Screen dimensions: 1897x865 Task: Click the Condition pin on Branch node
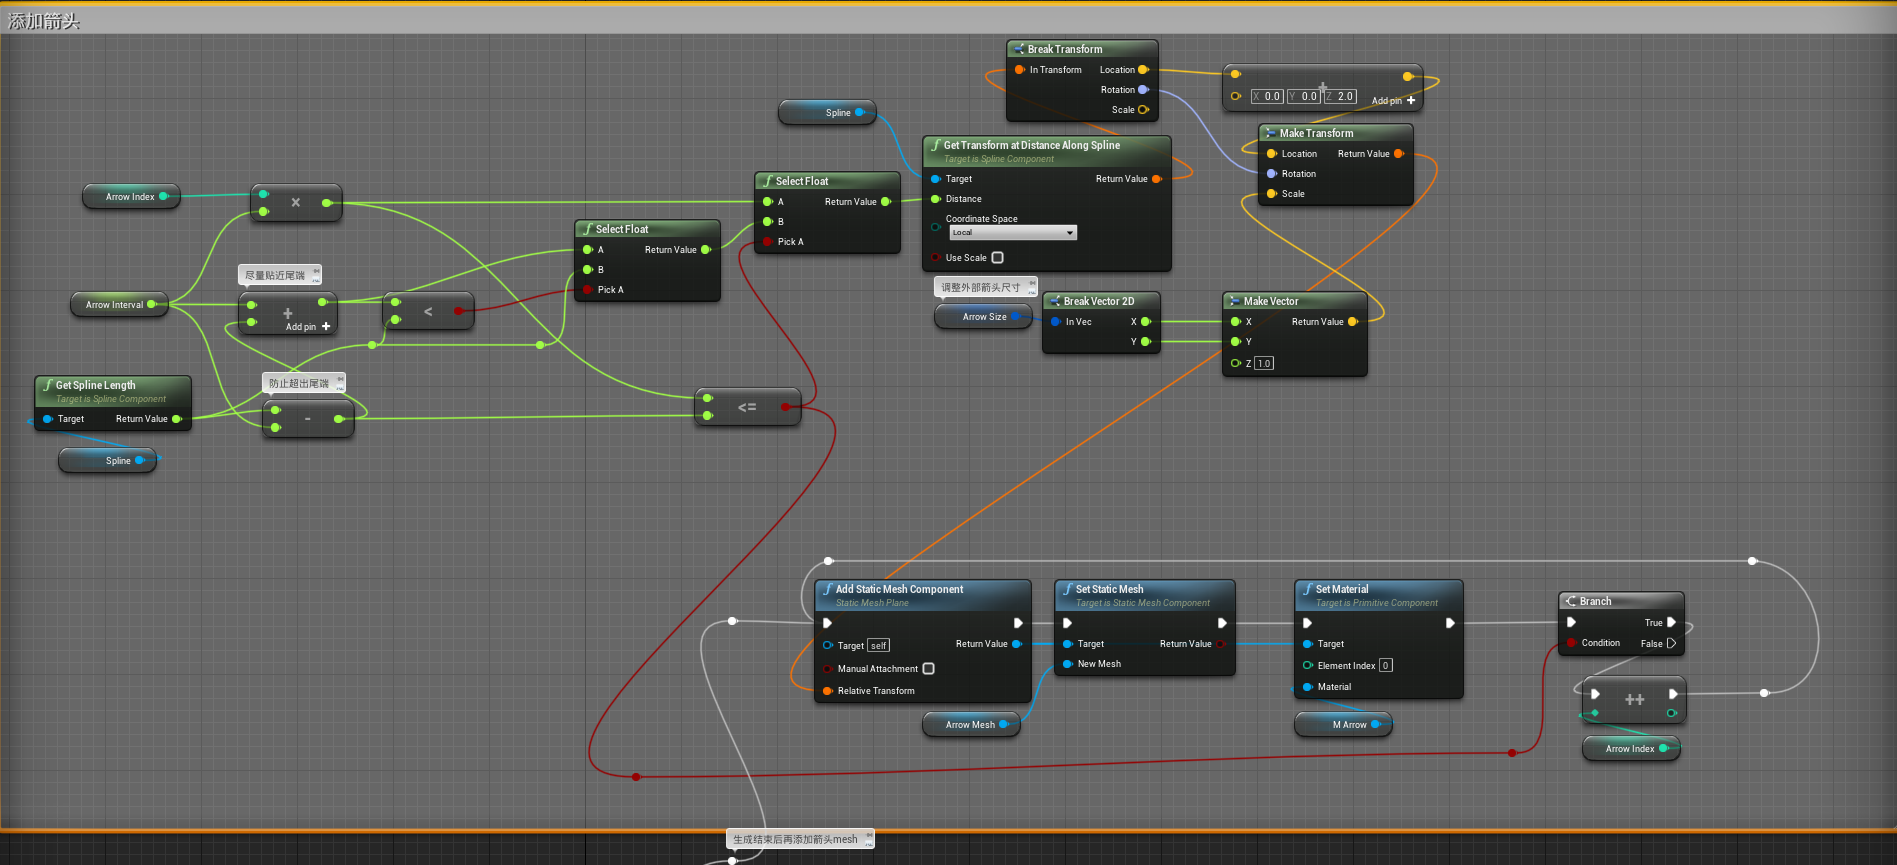point(1572,643)
